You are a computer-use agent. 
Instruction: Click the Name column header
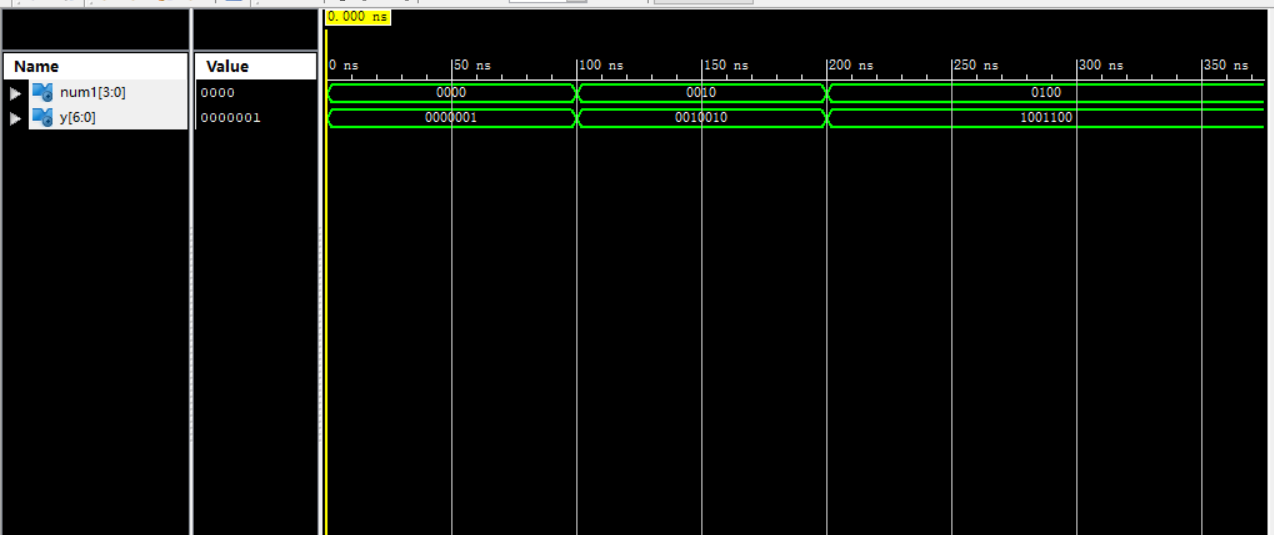tap(95, 66)
